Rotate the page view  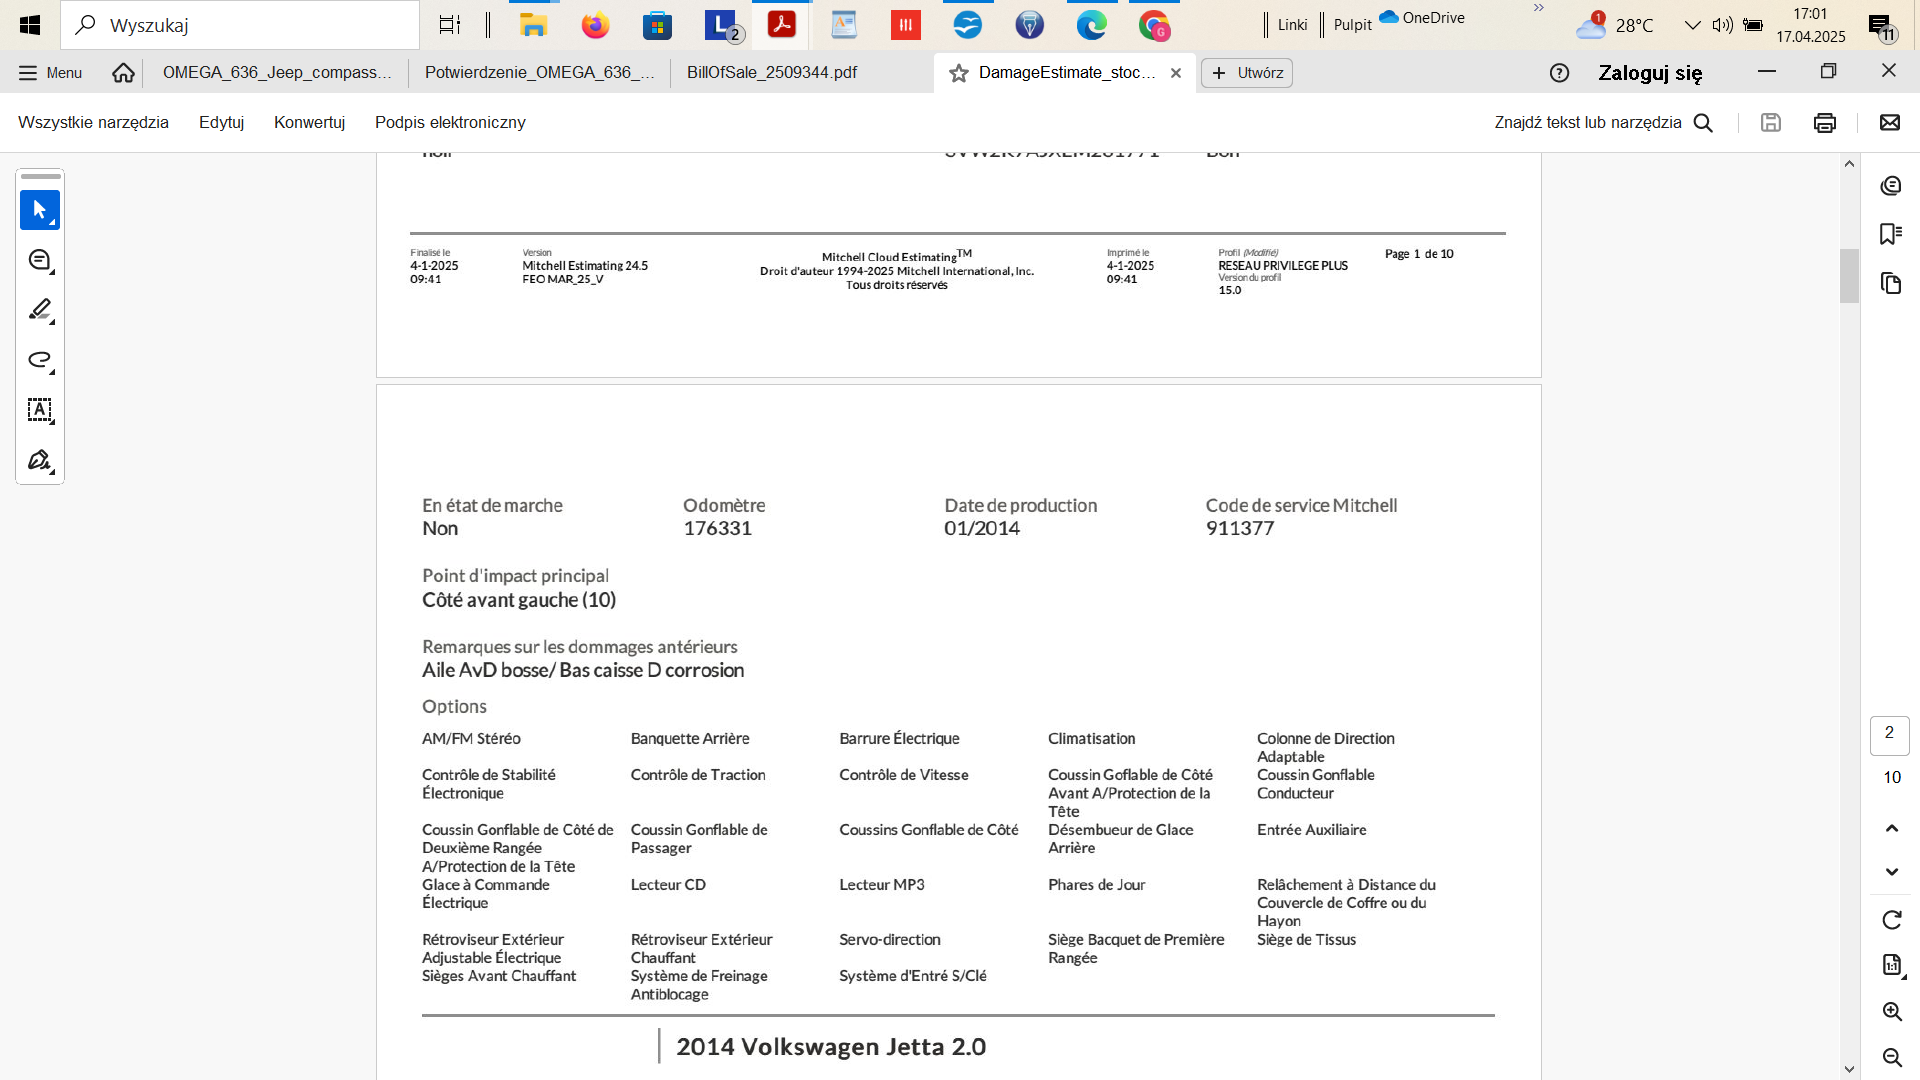coord(1891,920)
